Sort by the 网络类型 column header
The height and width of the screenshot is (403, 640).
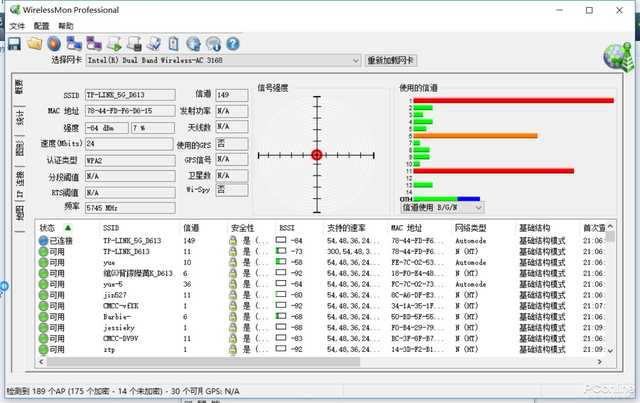click(x=470, y=228)
